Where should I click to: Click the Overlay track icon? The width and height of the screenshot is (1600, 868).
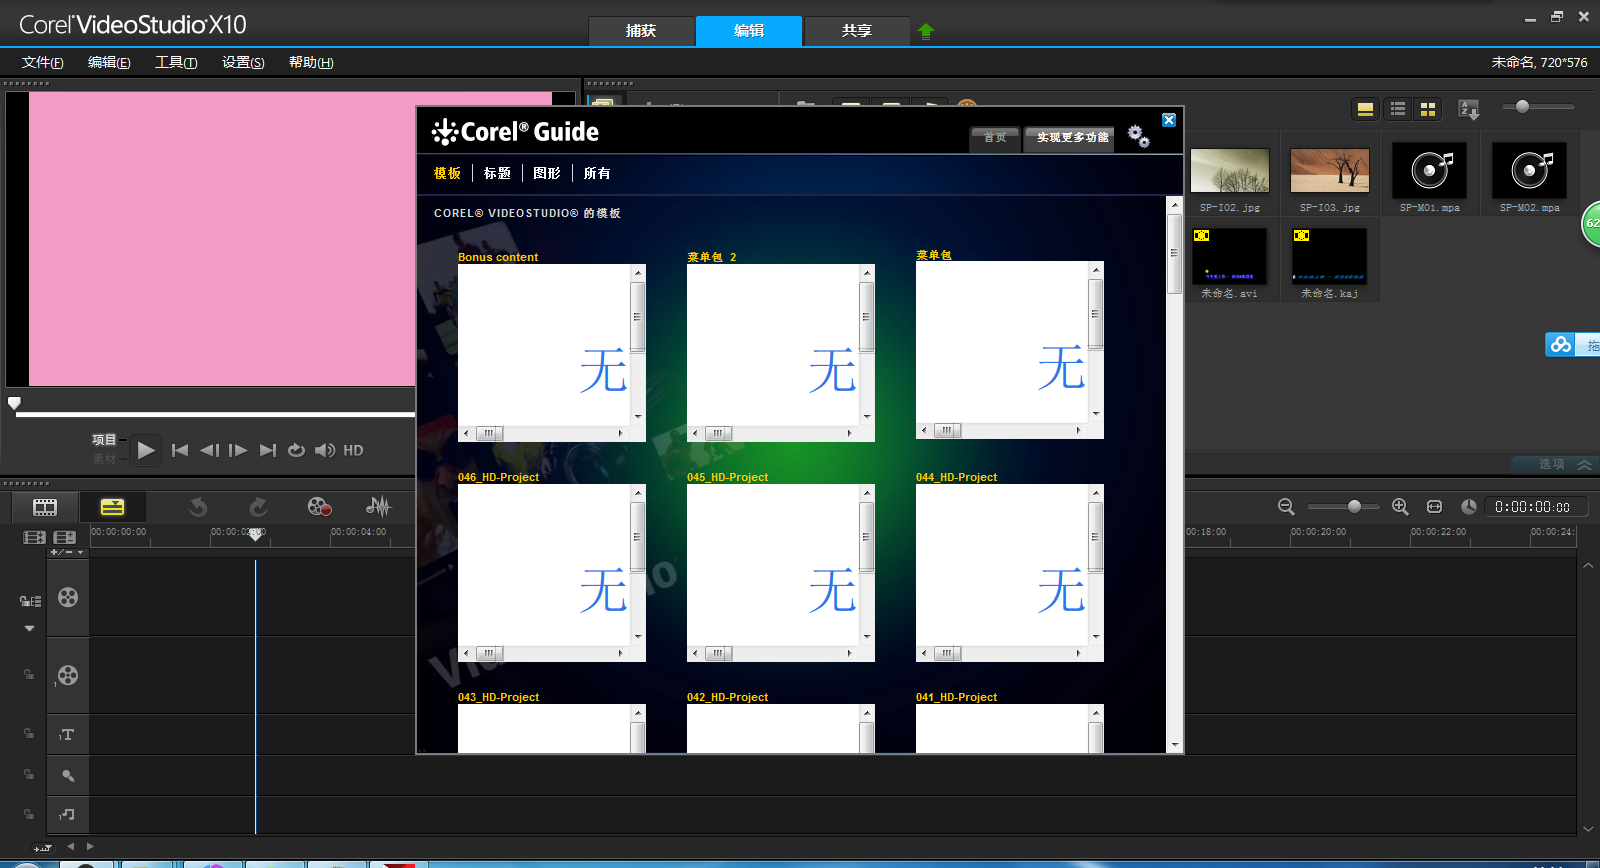click(x=68, y=675)
